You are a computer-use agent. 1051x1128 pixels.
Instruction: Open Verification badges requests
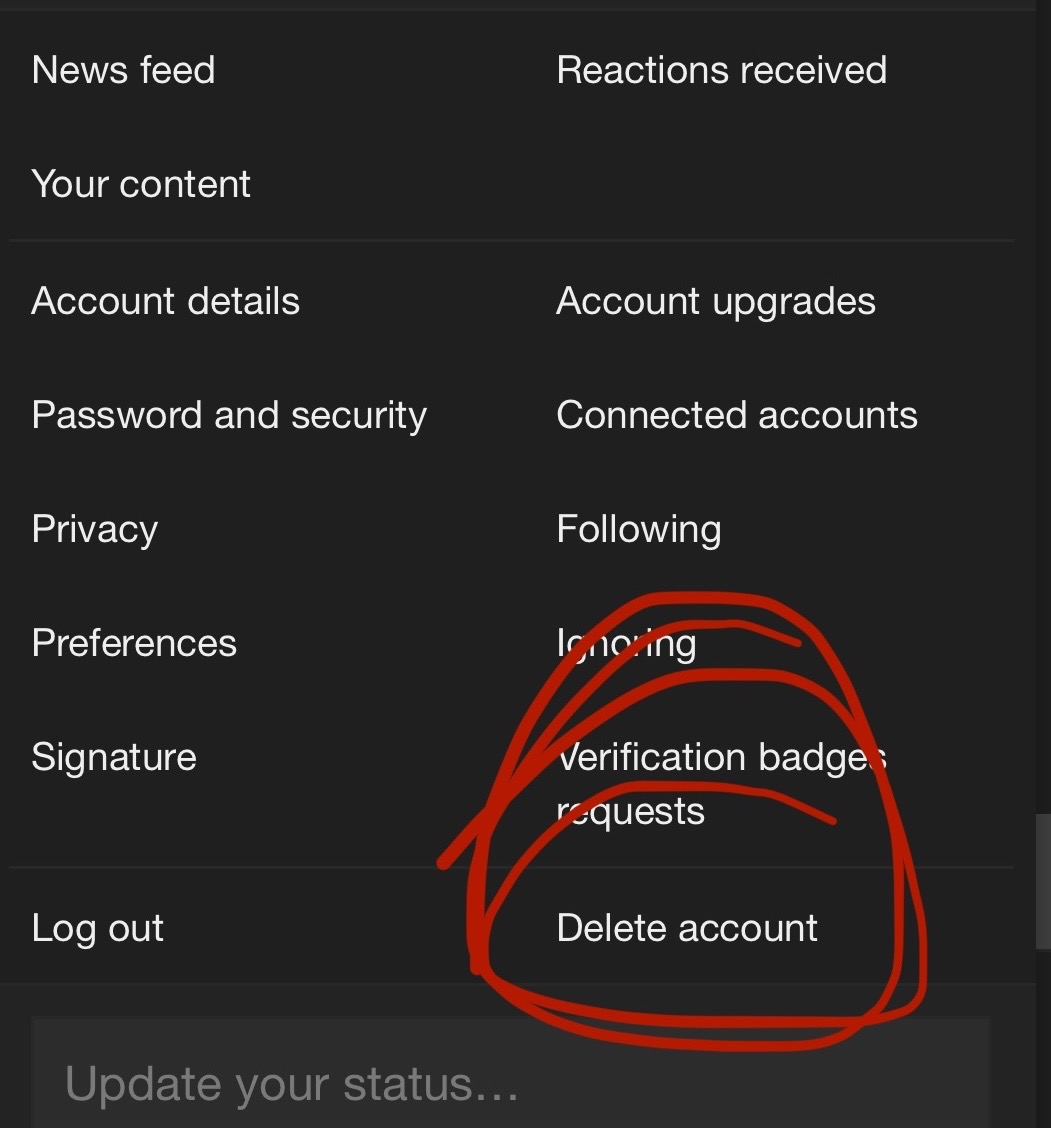pyautogui.click(x=720, y=783)
